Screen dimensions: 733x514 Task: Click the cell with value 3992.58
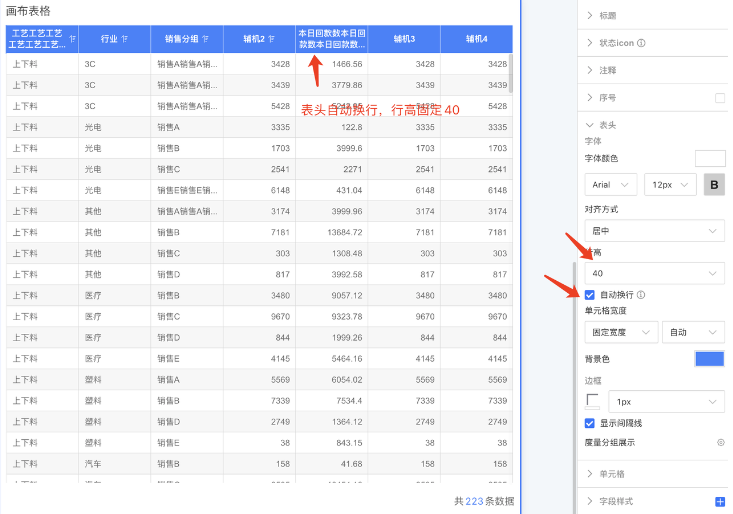[332, 274]
